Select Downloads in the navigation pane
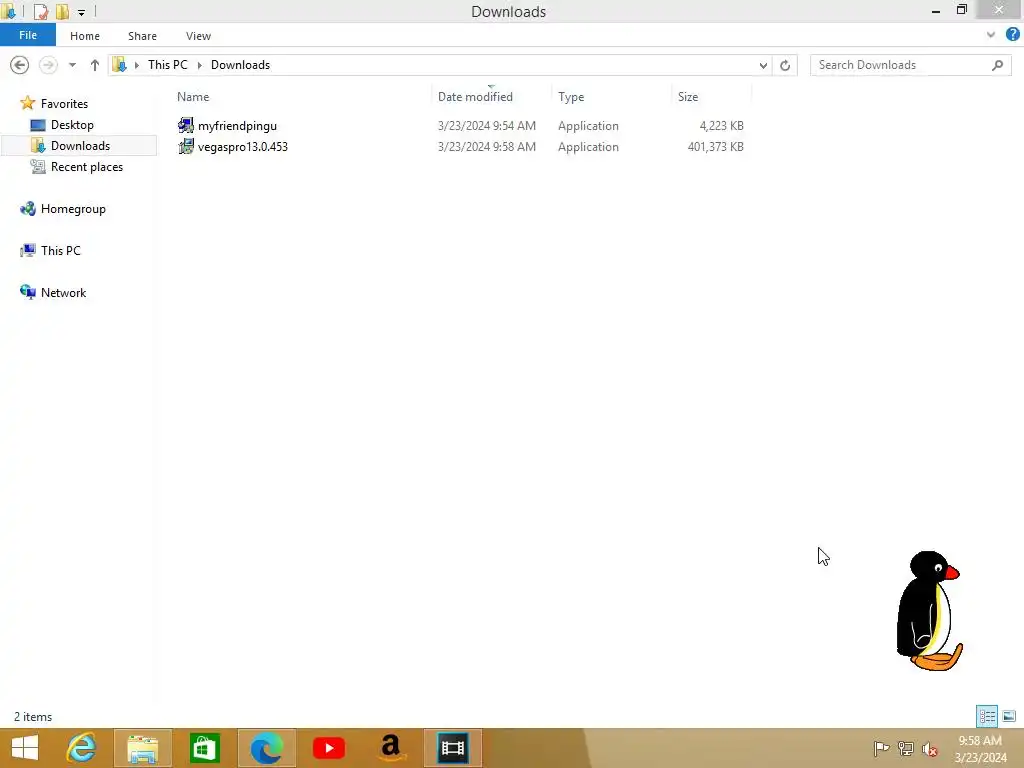The image size is (1024, 768). (x=80, y=146)
